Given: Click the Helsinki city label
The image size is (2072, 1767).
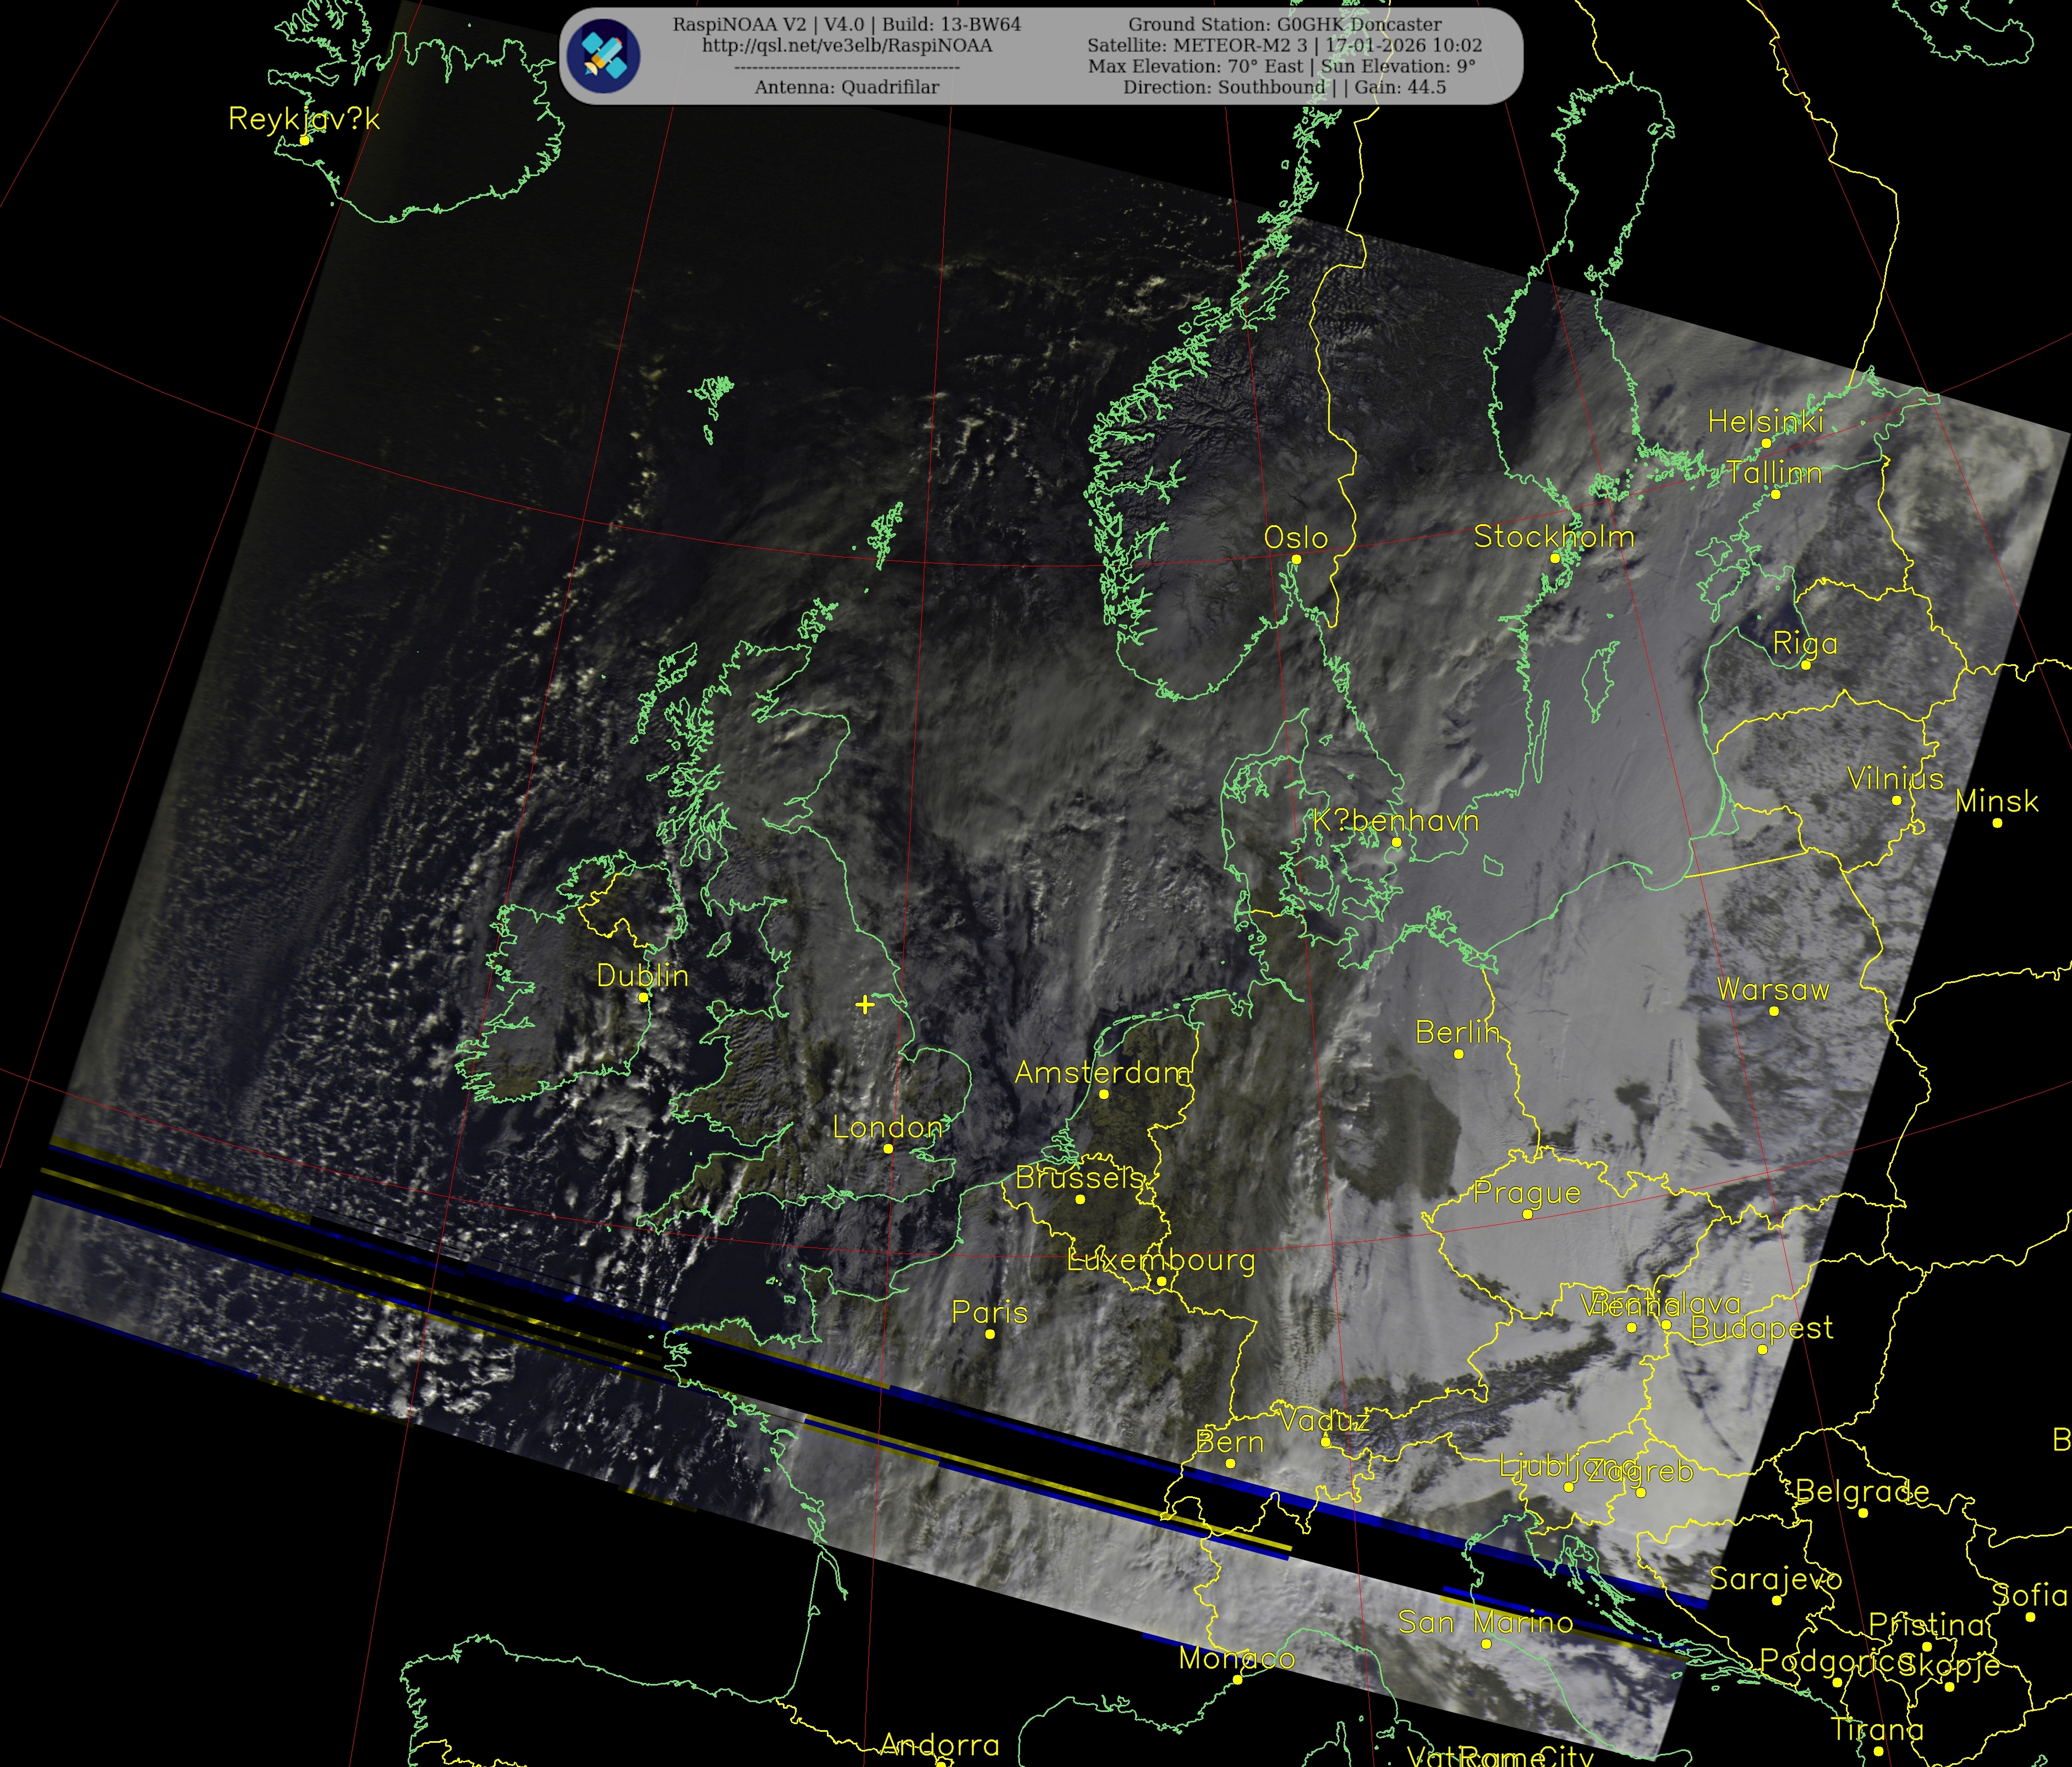Looking at the screenshot, I should click(x=1765, y=421).
